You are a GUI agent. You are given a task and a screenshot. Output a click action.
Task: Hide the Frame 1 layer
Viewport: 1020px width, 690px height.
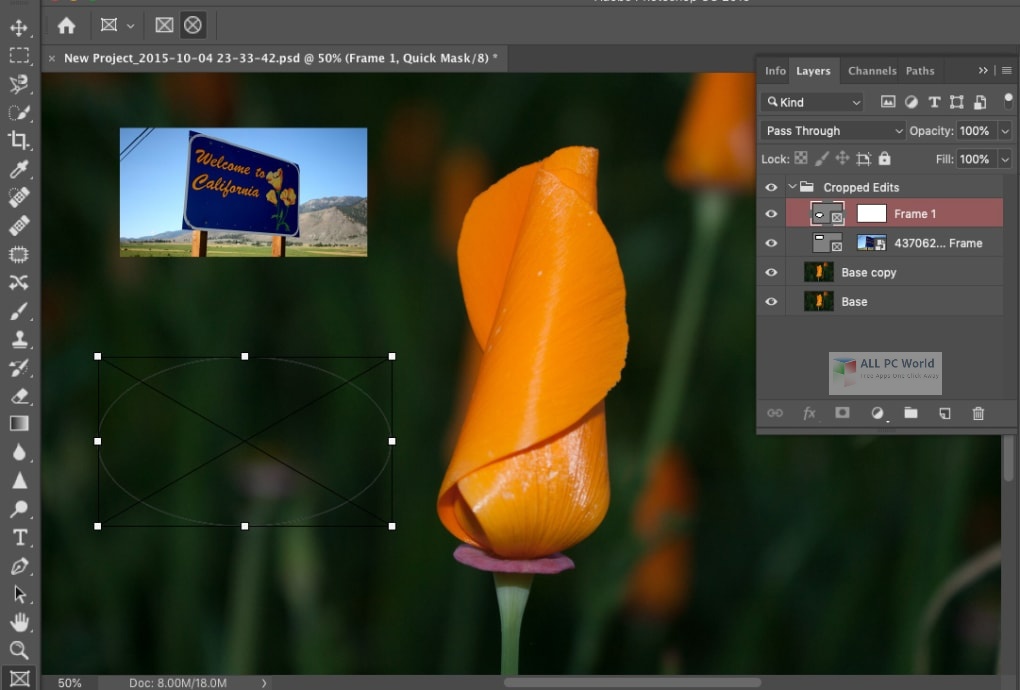[x=771, y=213]
